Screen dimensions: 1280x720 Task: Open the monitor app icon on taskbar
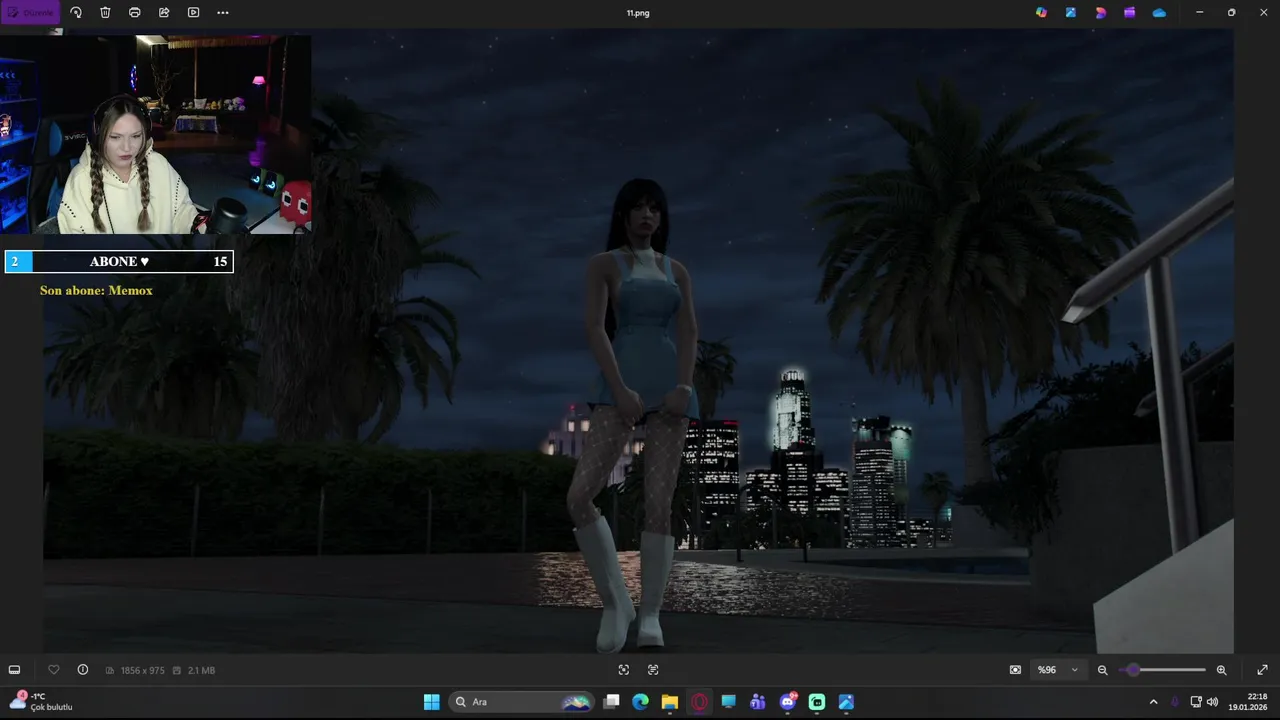(x=728, y=702)
